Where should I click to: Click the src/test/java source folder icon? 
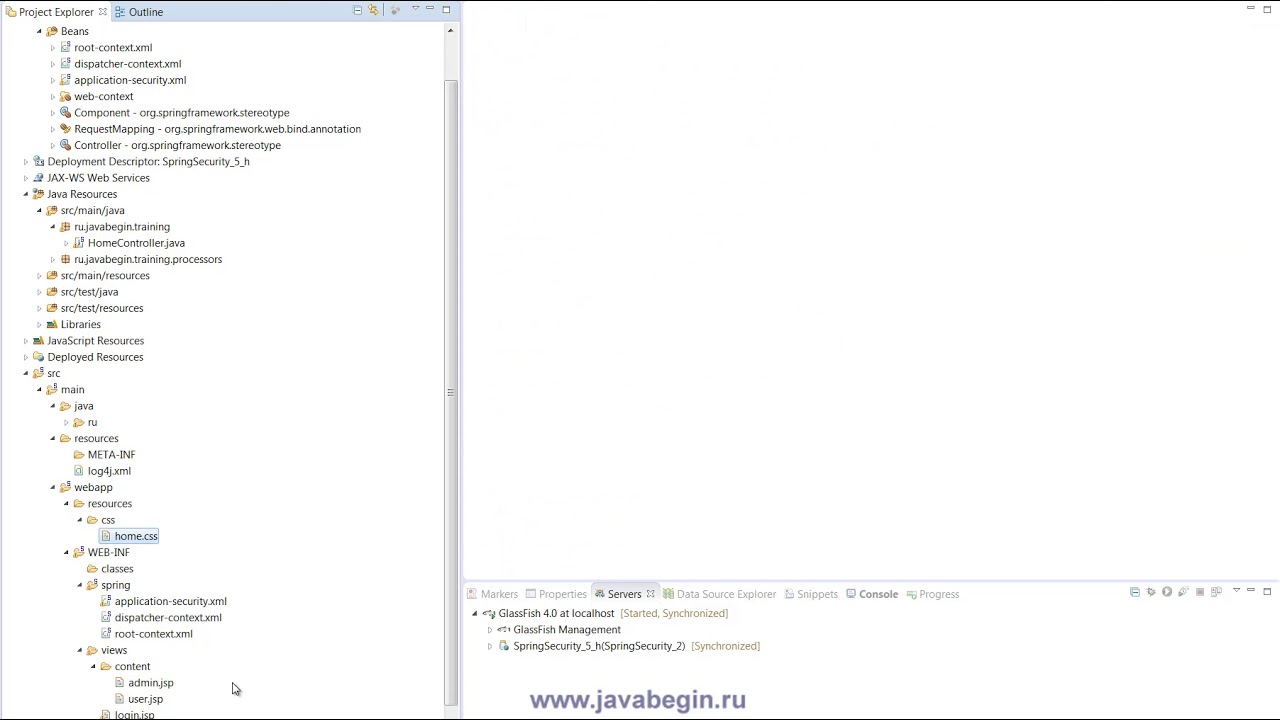click(52, 292)
